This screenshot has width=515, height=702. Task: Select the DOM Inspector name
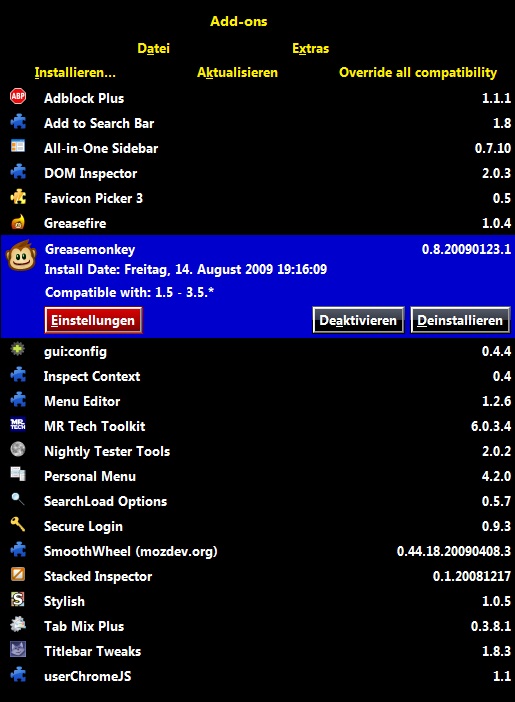pos(90,174)
